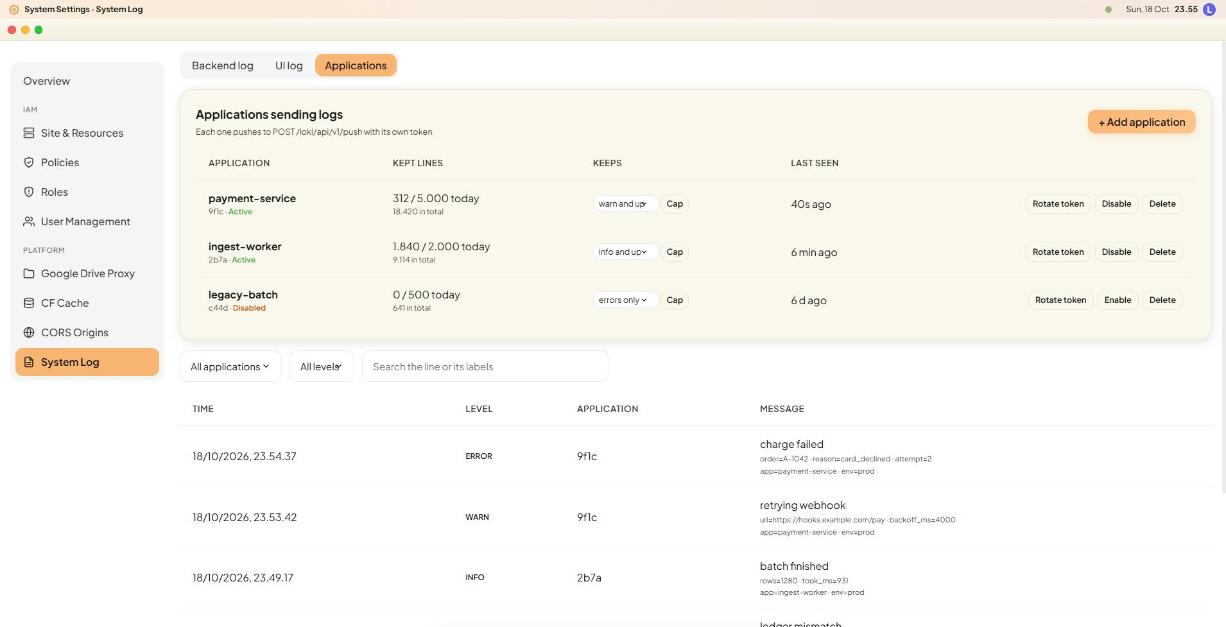Delete the ingest-worker application

click(x=1162, y=252)
